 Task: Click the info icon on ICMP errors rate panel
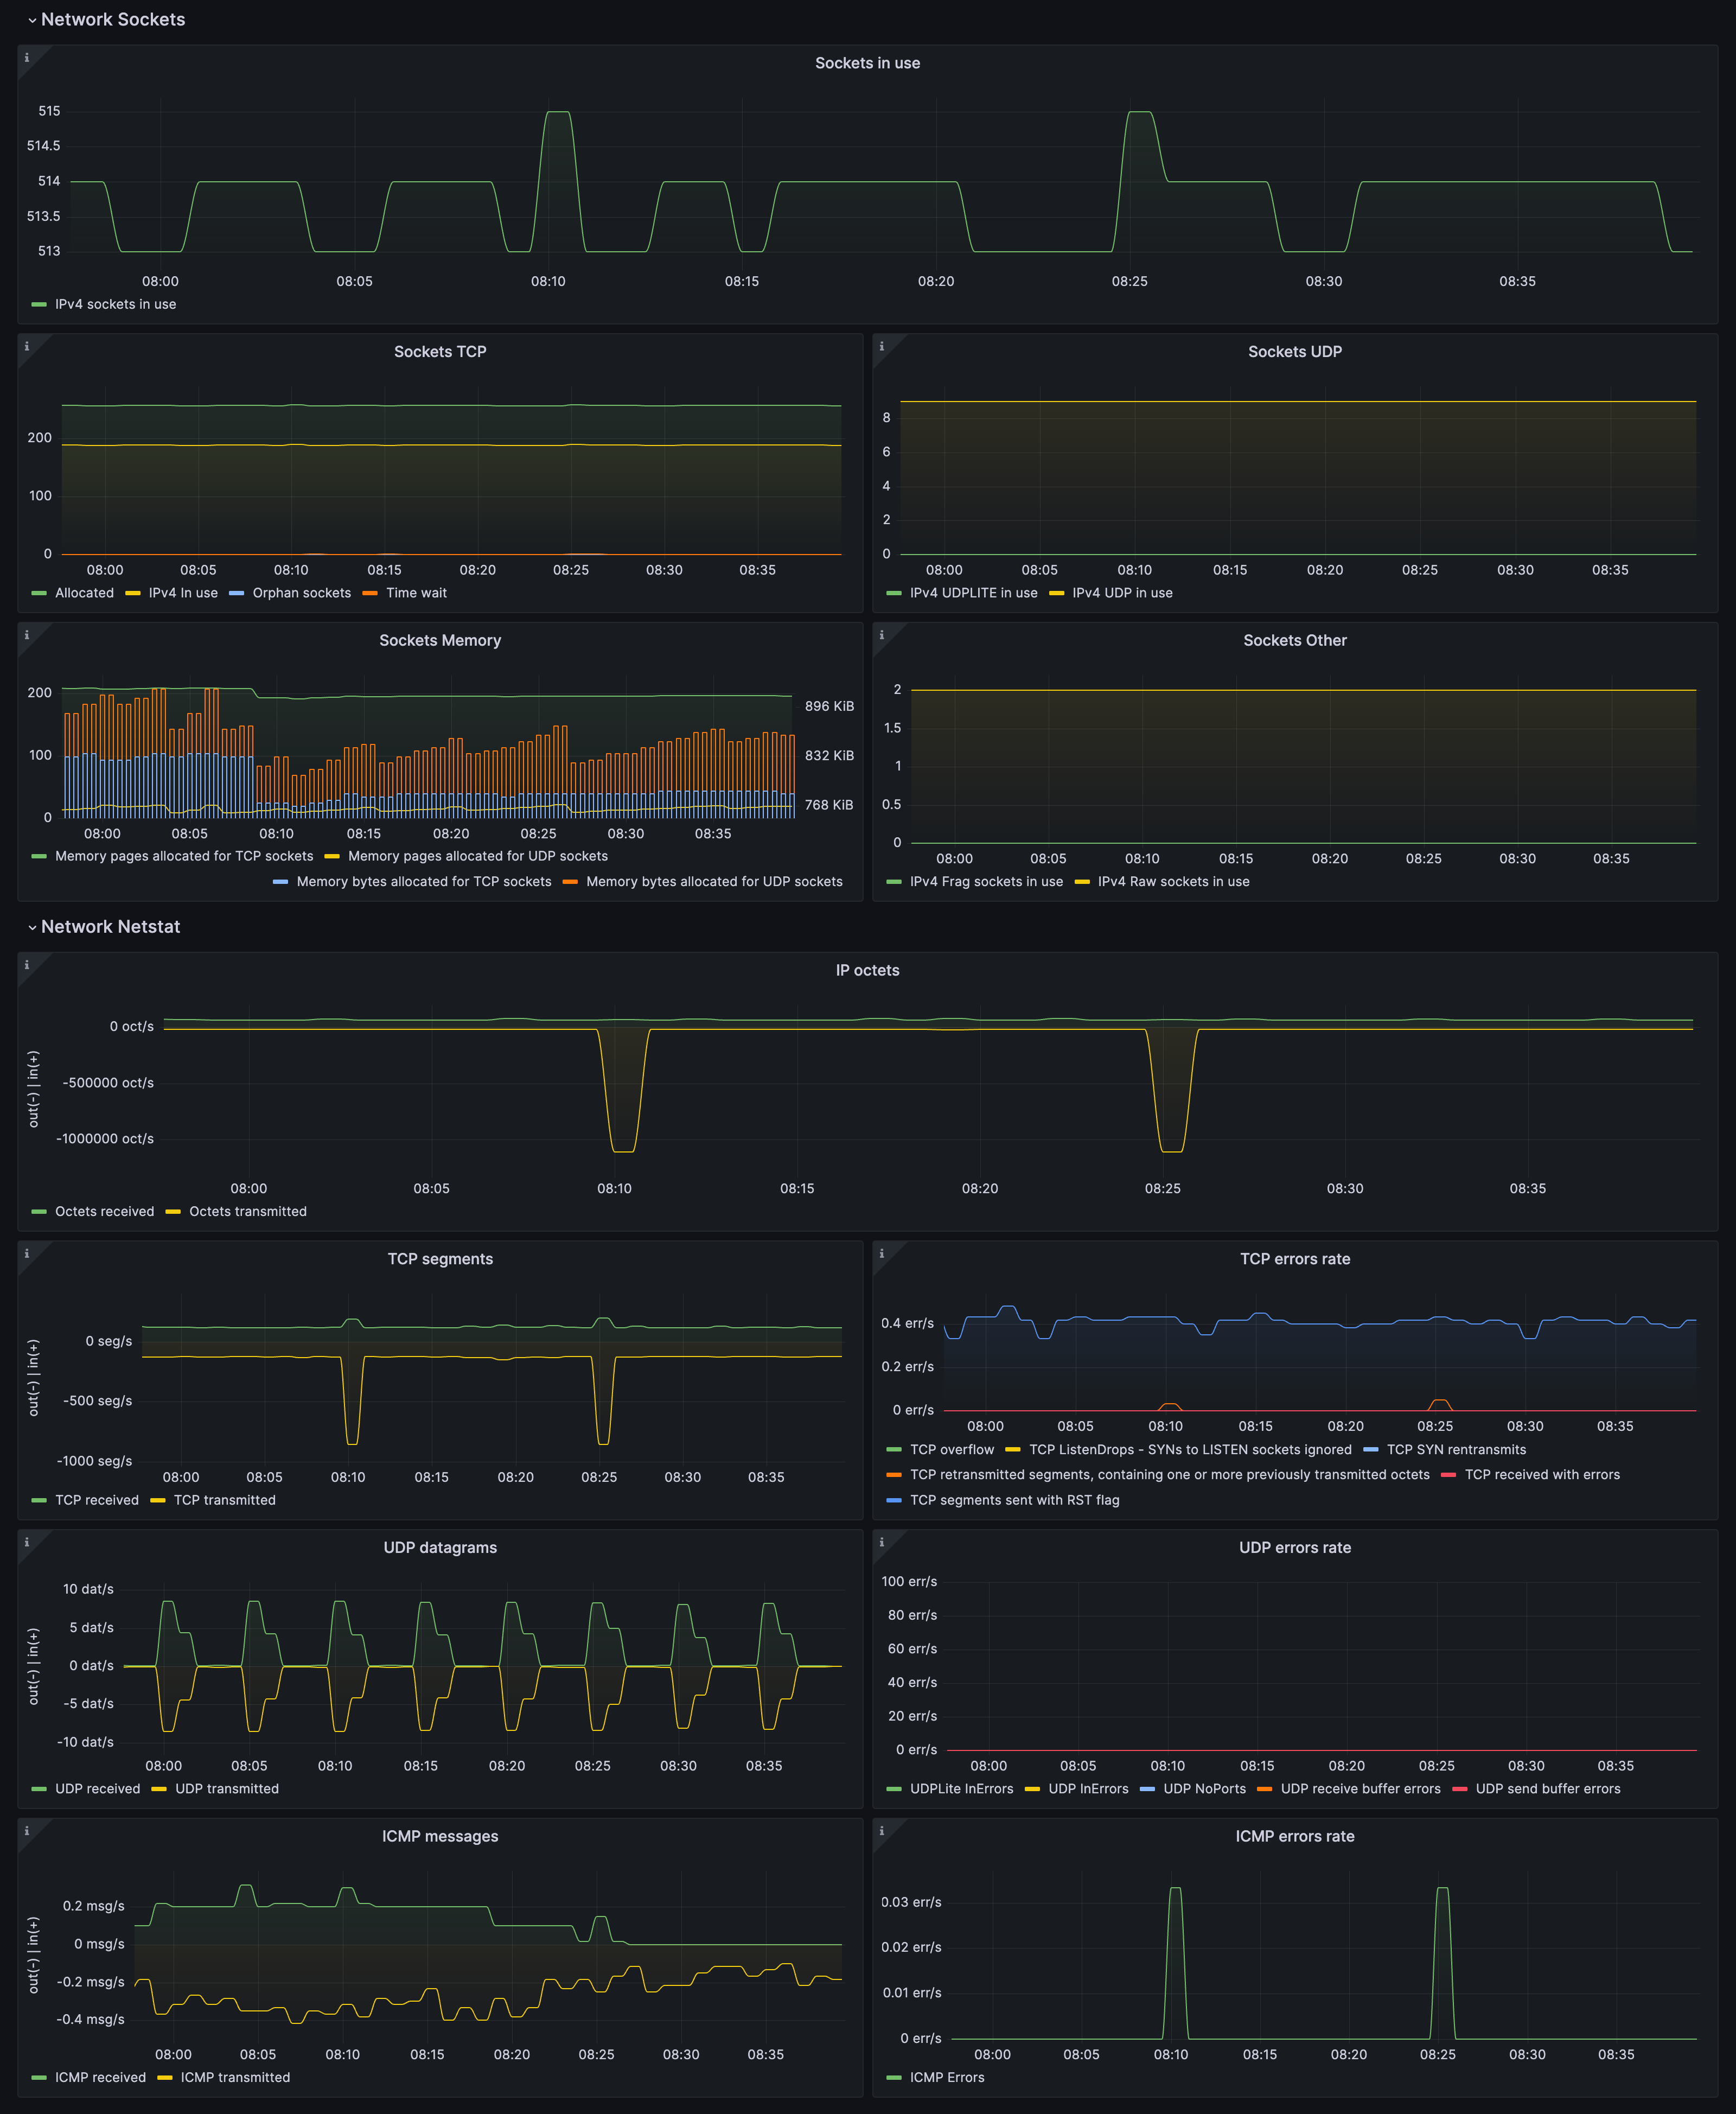pos(881,1831)
